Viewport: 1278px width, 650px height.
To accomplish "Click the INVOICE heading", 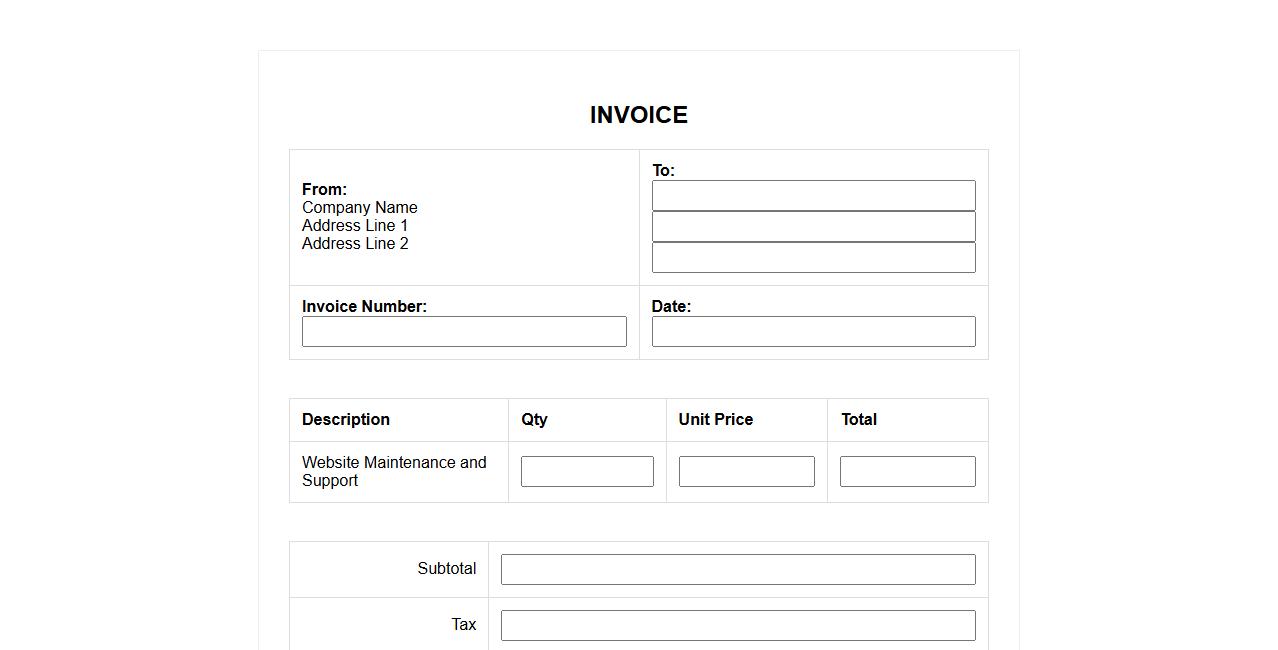I will coord(638,115).
